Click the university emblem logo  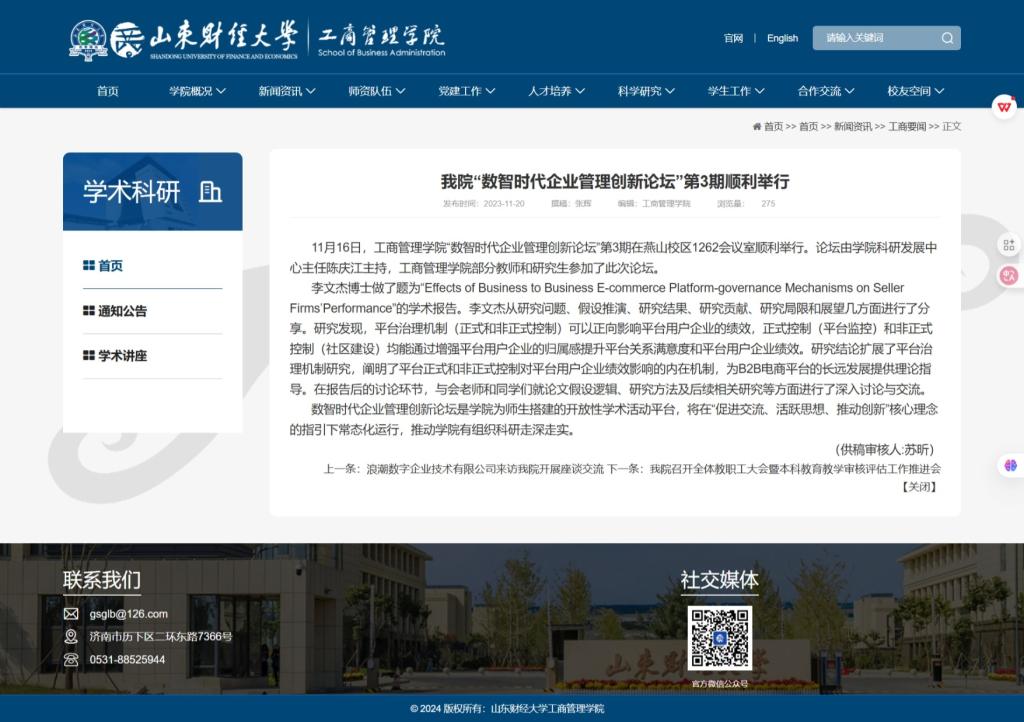tap(88, 38)
